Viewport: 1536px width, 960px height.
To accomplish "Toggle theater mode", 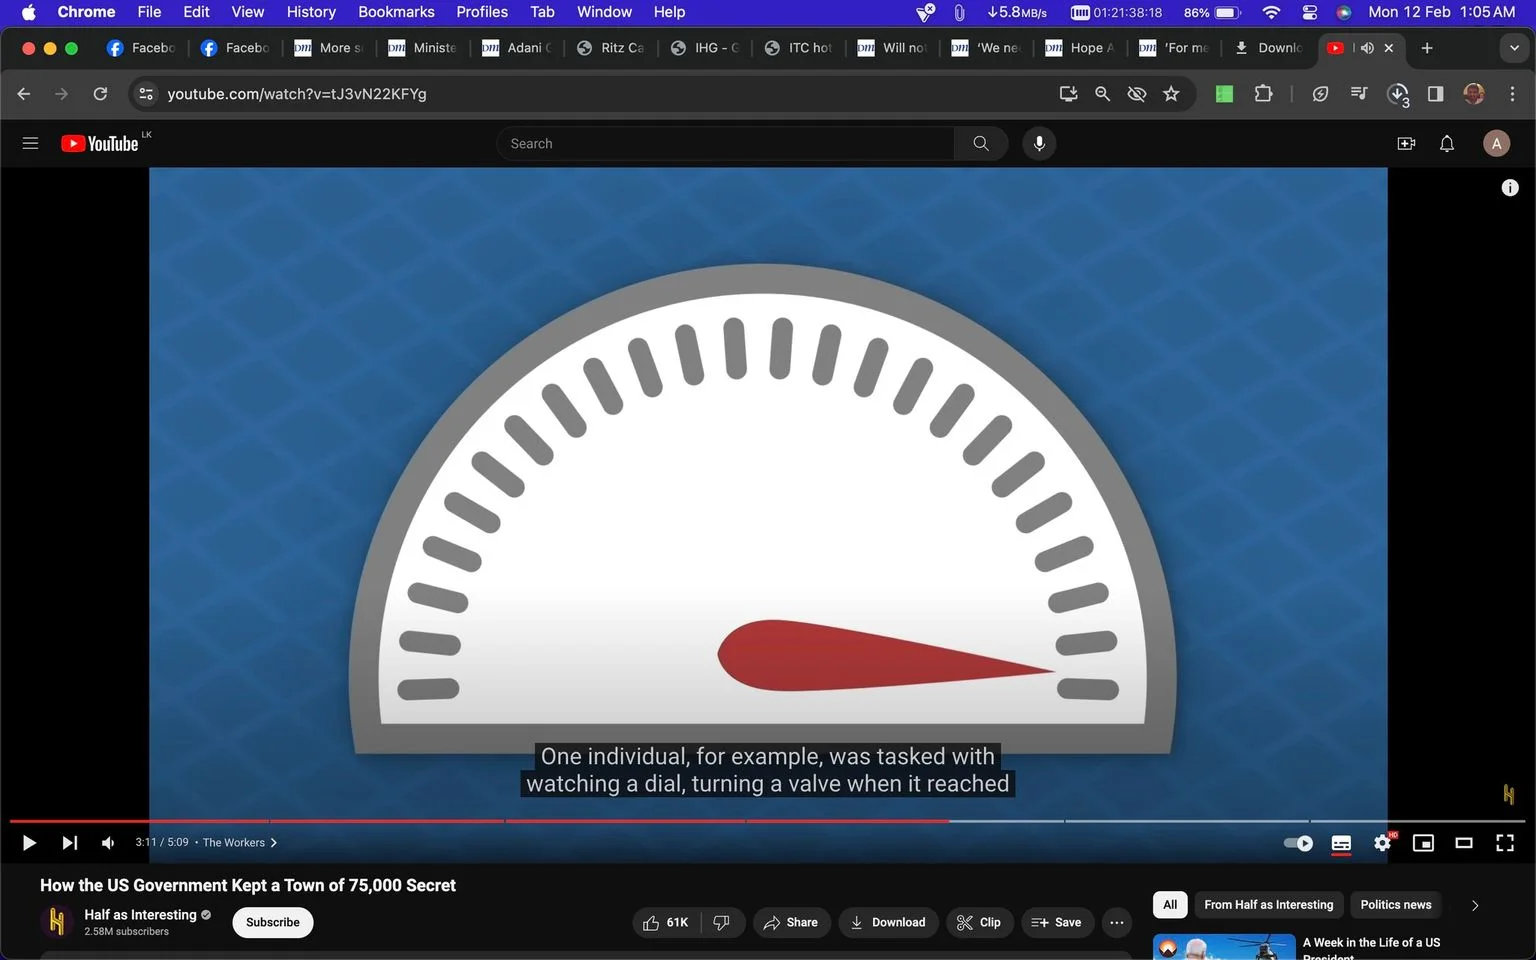I will 1464,843.
